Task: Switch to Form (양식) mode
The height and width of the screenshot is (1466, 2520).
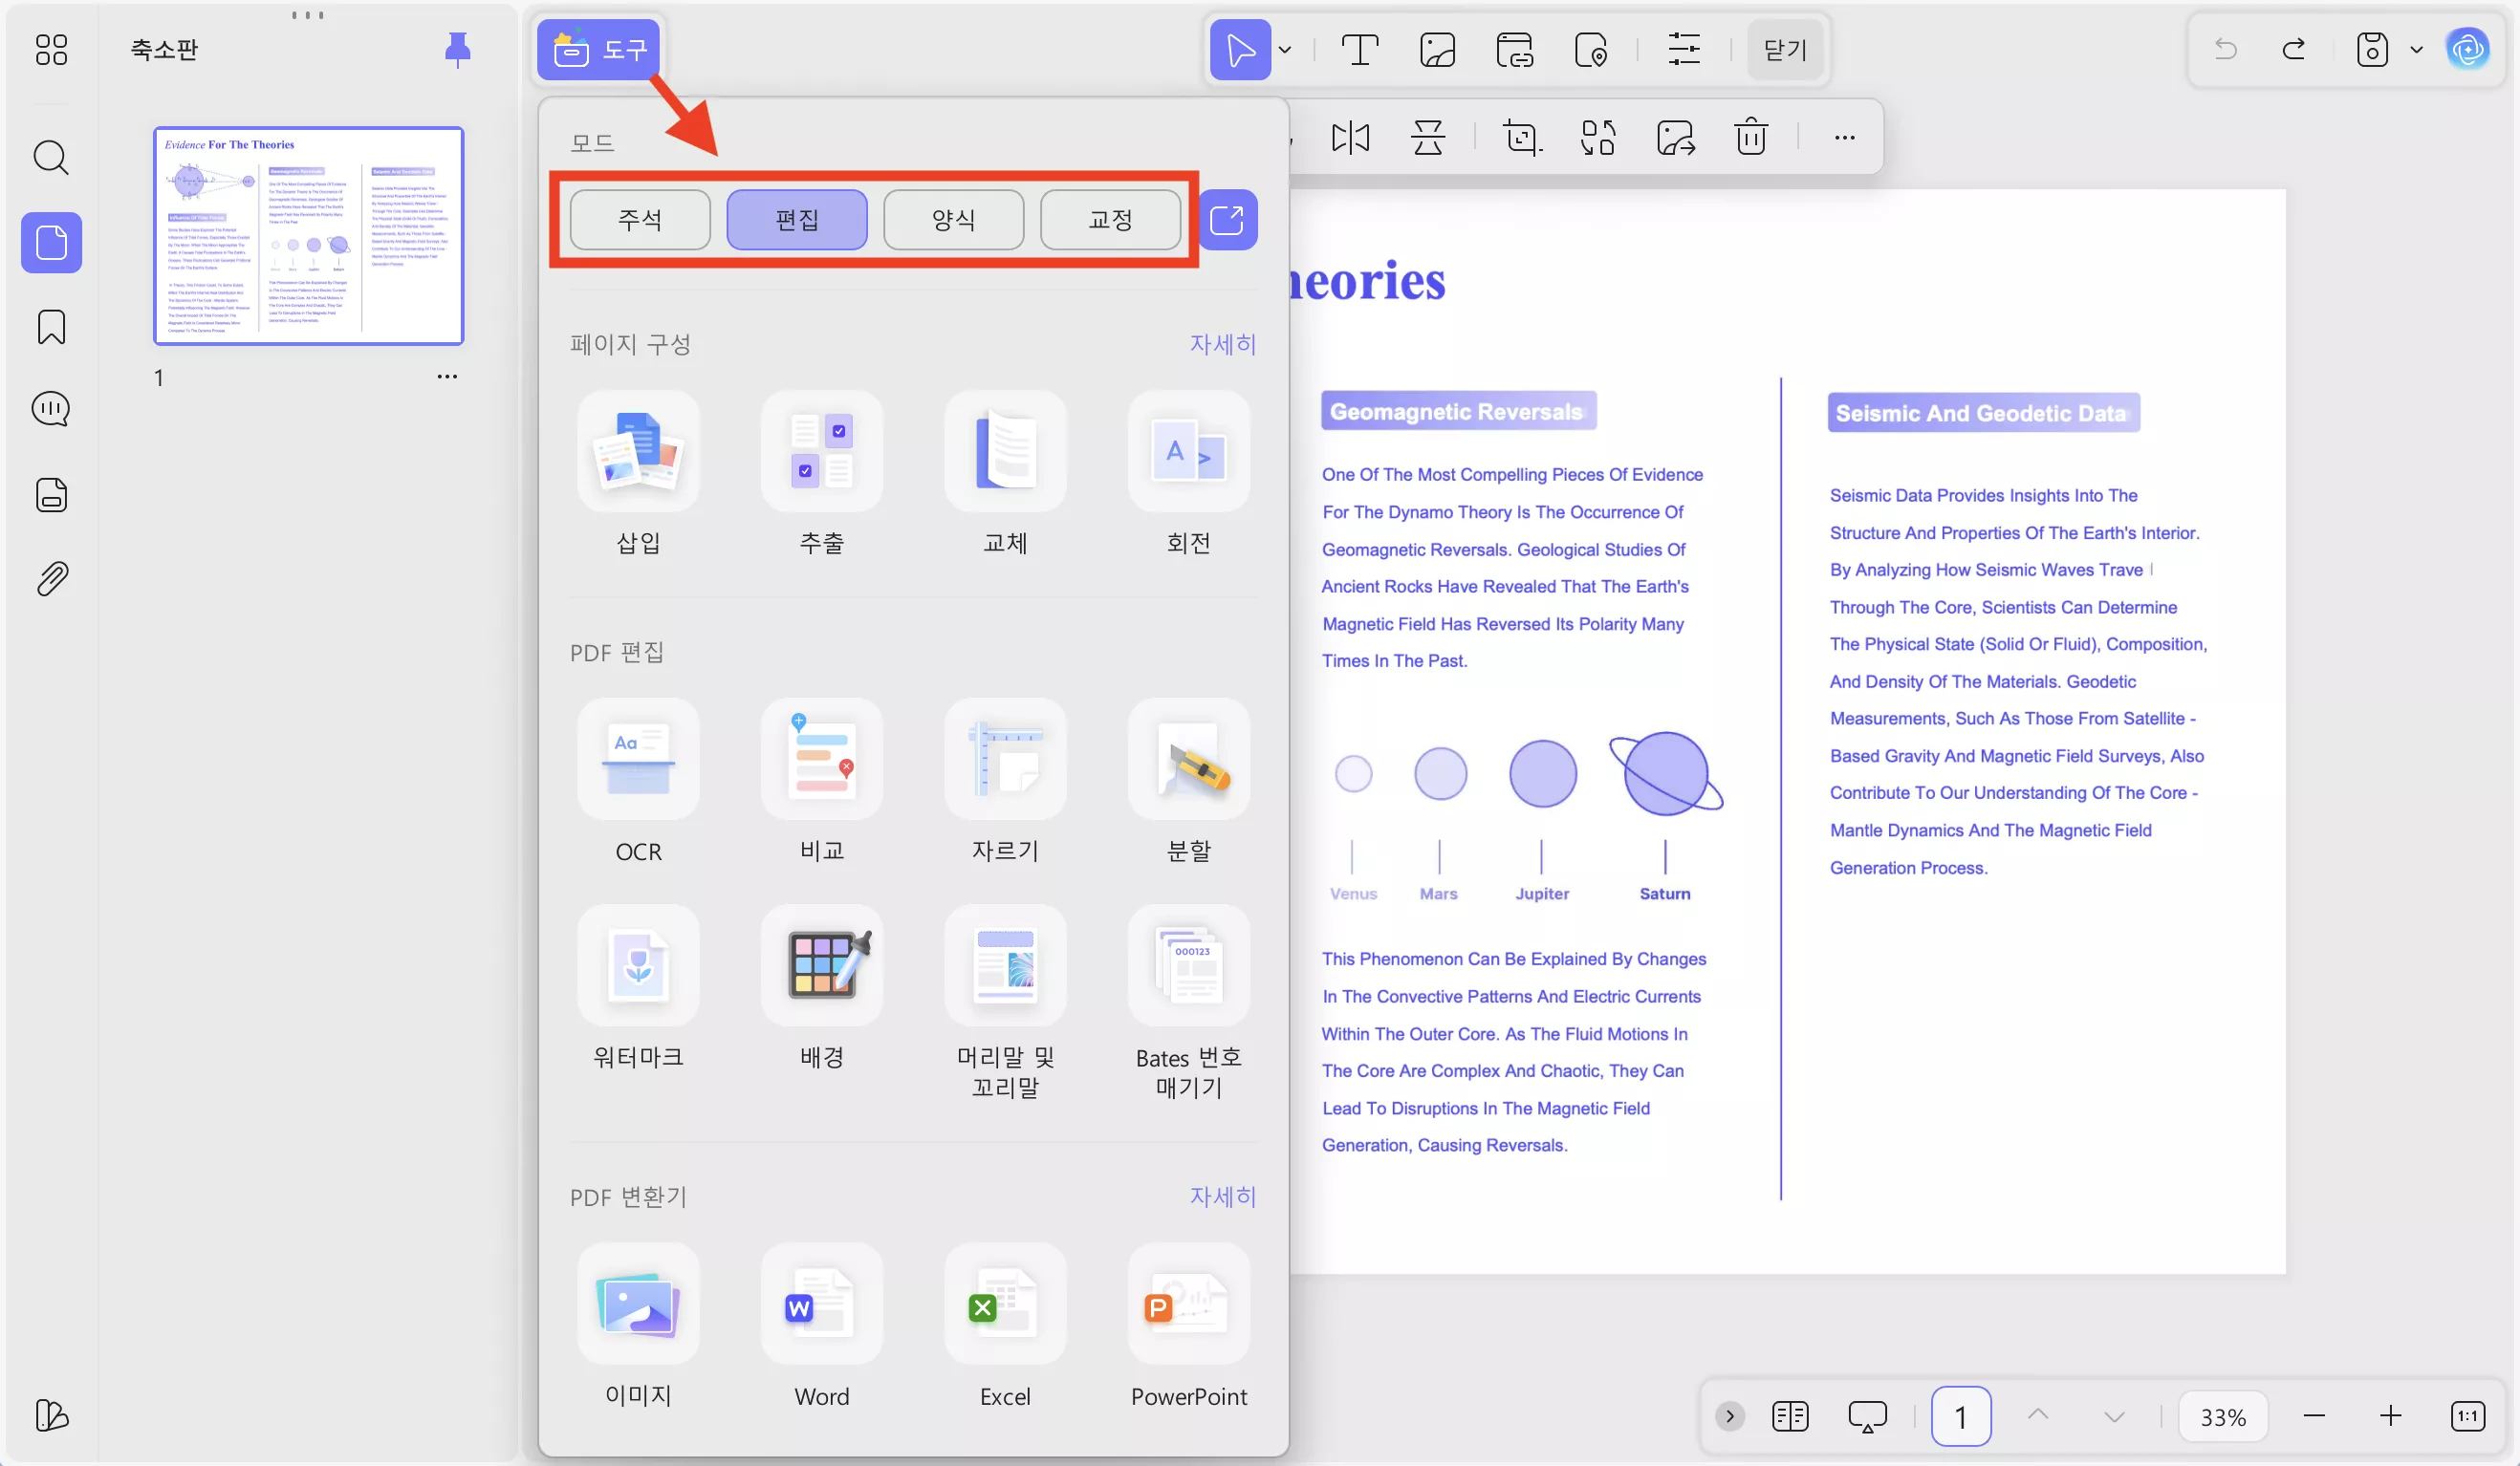Action: [953, 219]
